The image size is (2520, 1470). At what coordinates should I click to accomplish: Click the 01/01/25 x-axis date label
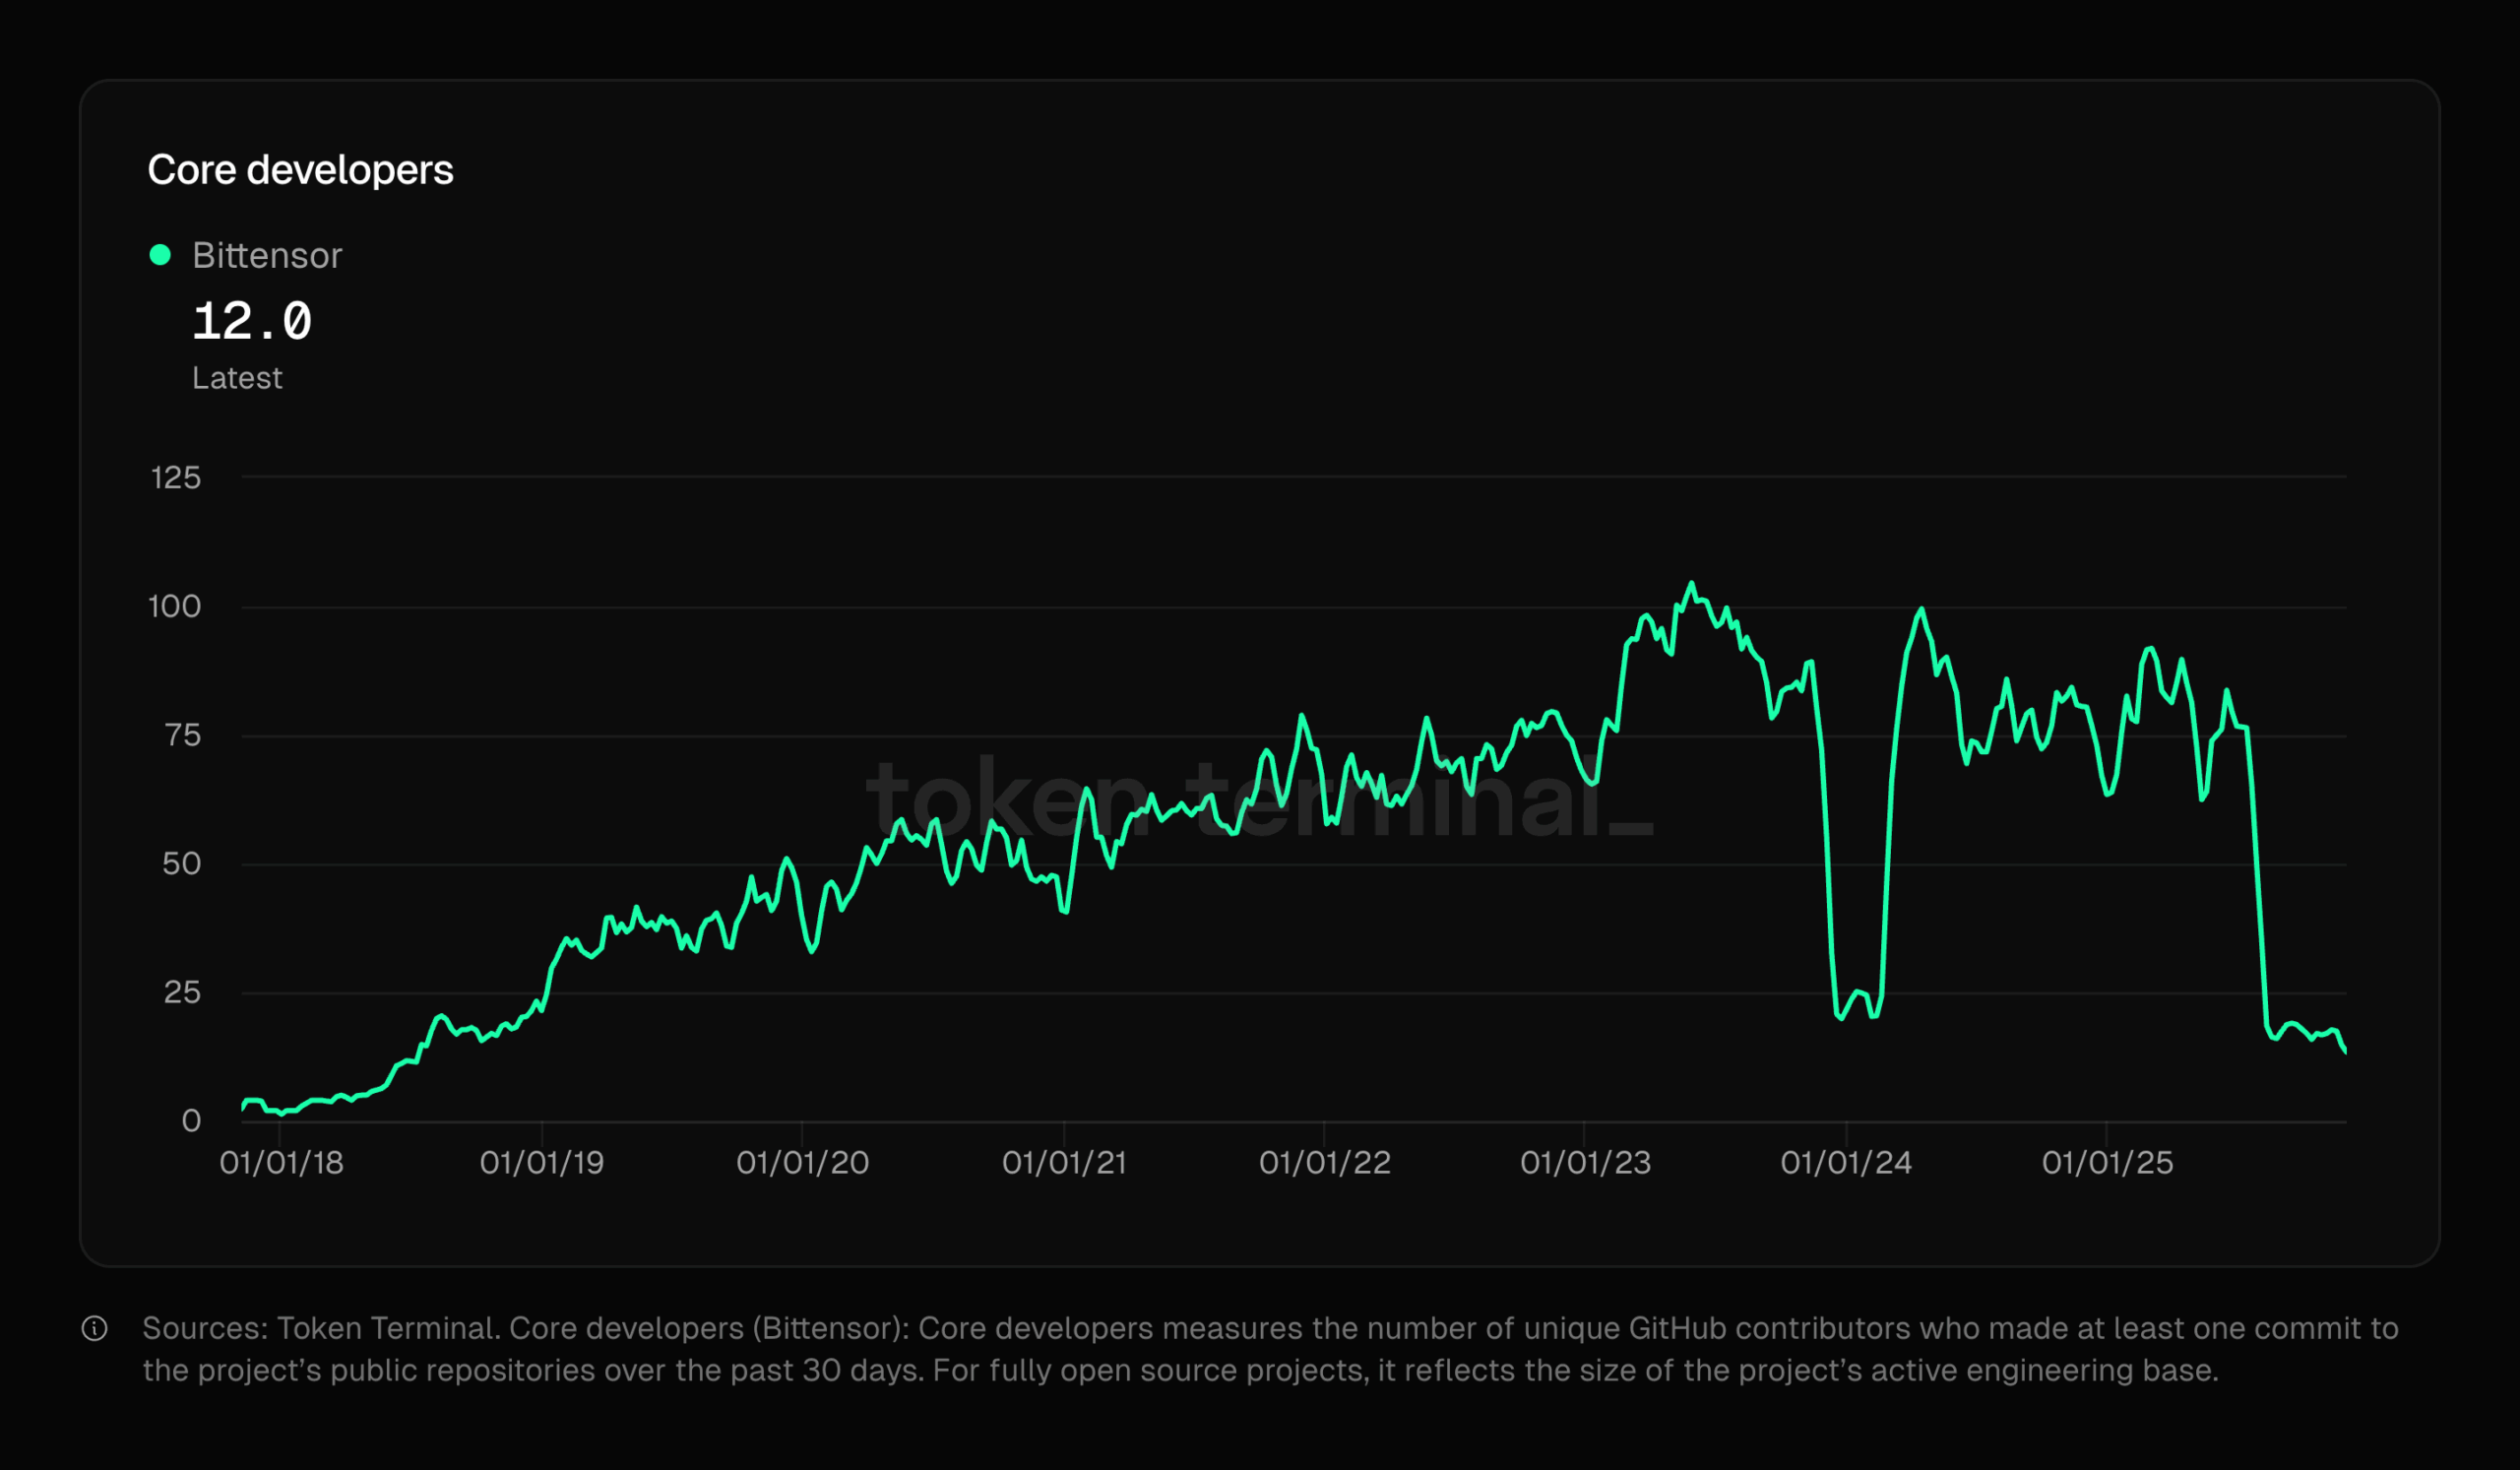pos(2107,1162)
